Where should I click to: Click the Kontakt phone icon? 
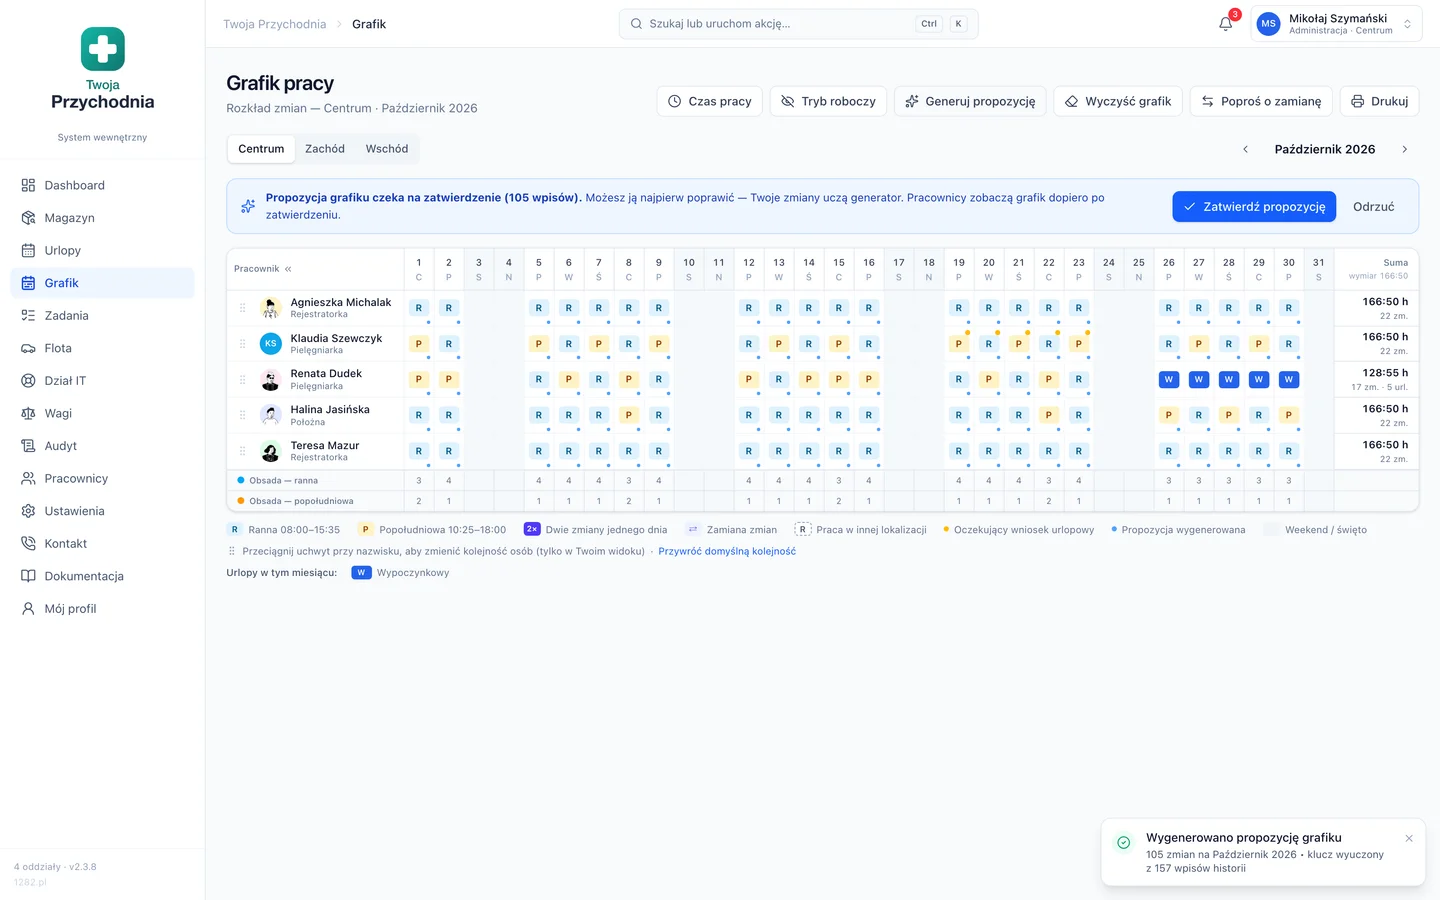[x=28, y=544]
